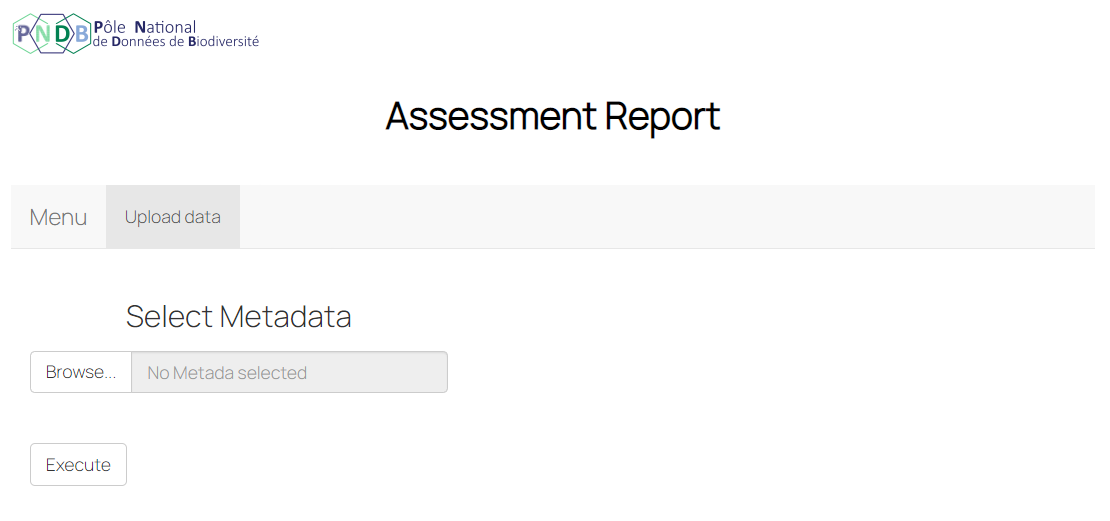
Task: Run the assessment with Execute button
Action: (x=78, y=464)
